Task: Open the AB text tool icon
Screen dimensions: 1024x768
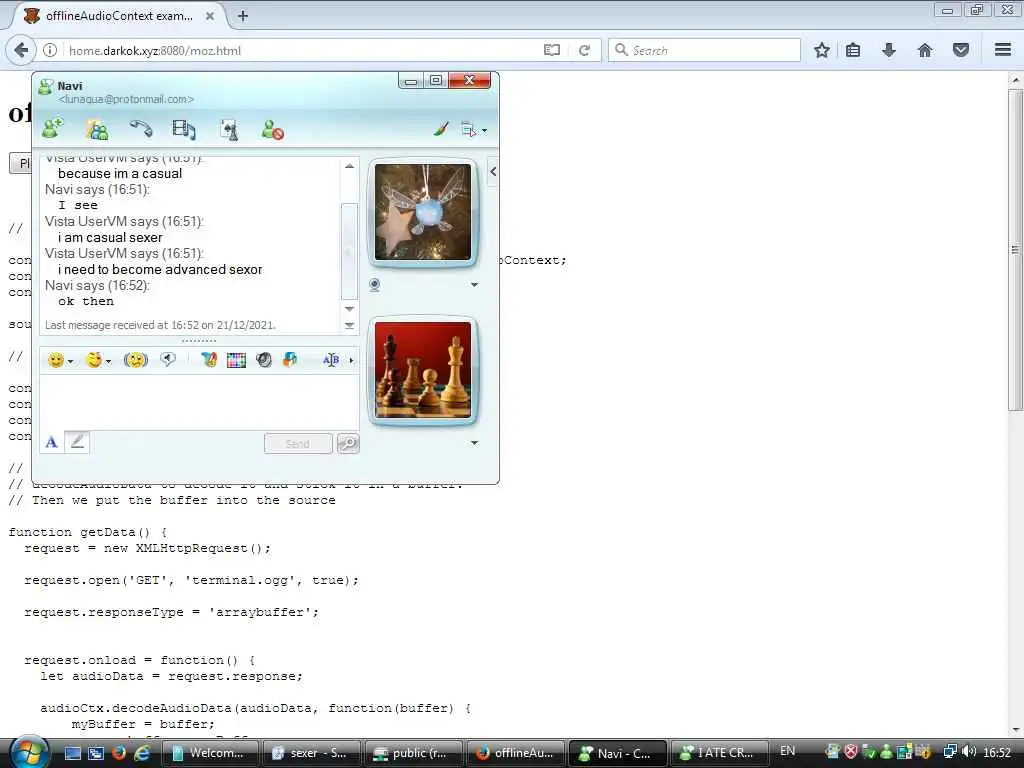Action: tap(331, 360)
